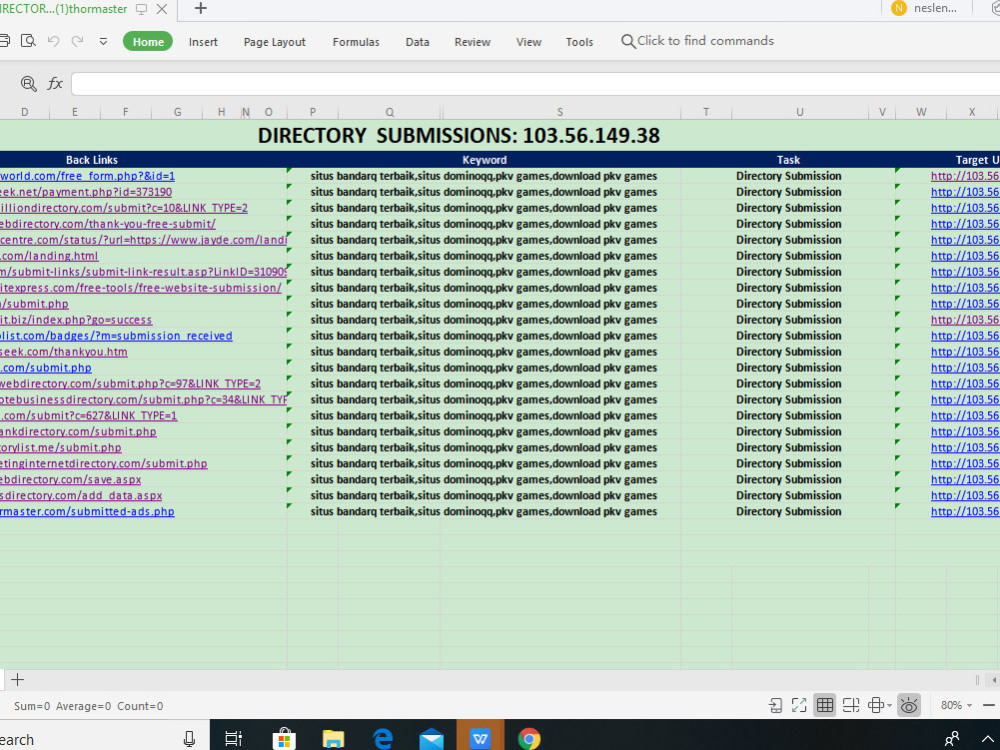Open the Formulas tab
1000x750 pixels.
(x=356, y=42)
